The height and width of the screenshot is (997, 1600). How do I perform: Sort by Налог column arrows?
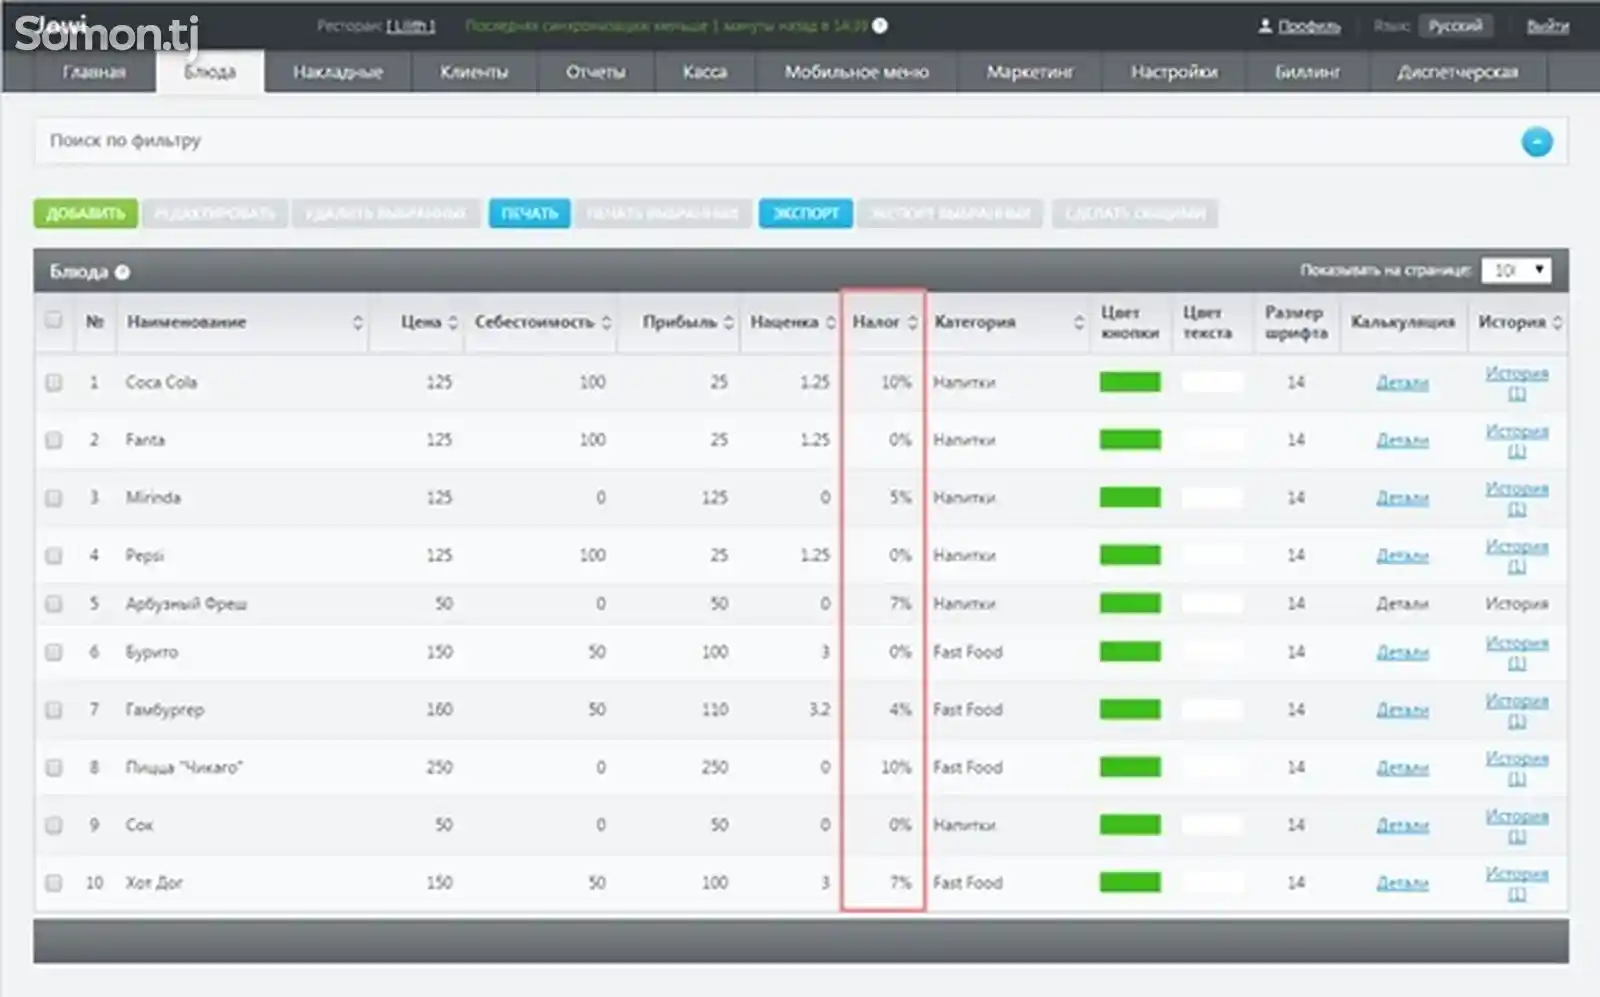[x=912, y=322]
